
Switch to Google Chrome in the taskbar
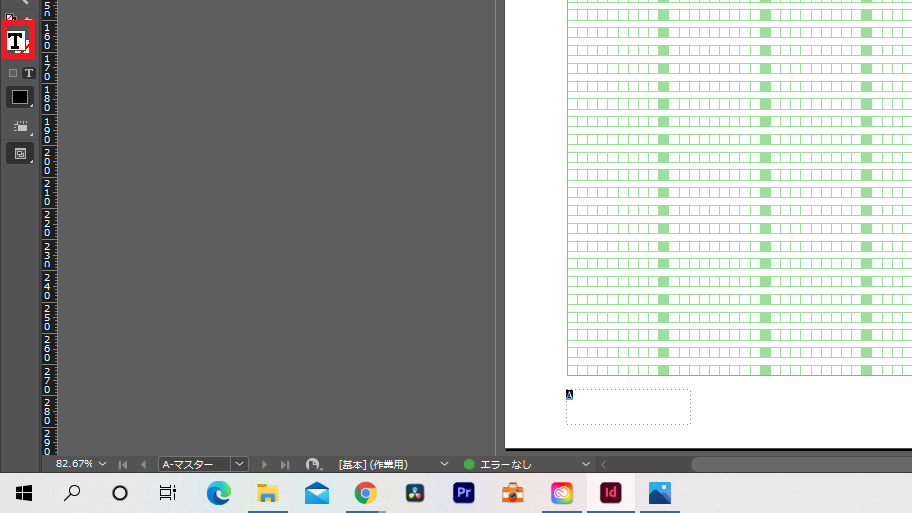point(365,493)
